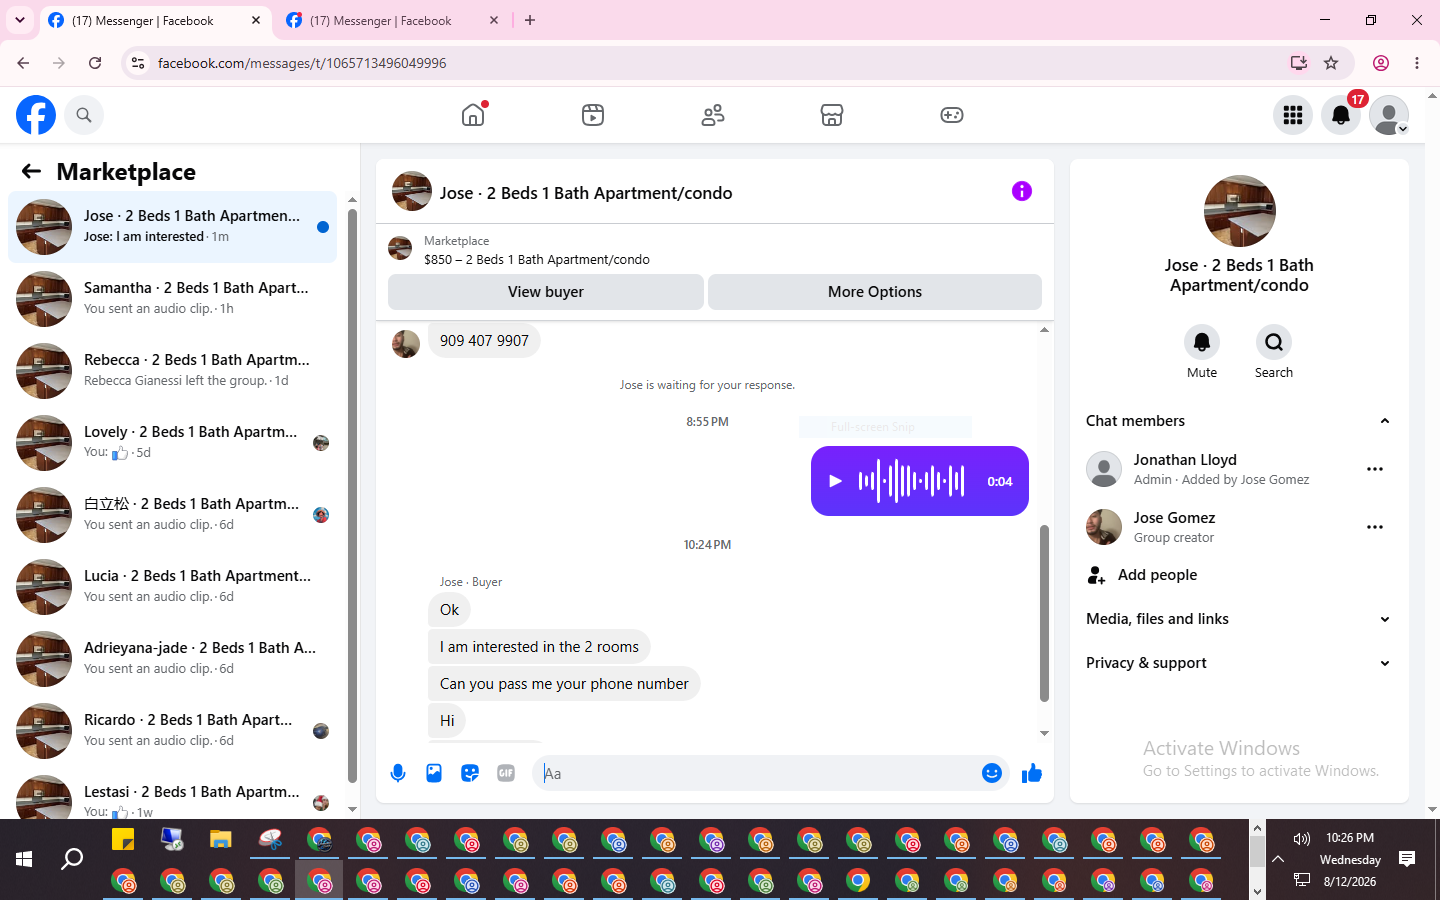Choose a sticker using the sticker icon
The height and width of the screenshot is (900, 1440).
click(470, 773)
